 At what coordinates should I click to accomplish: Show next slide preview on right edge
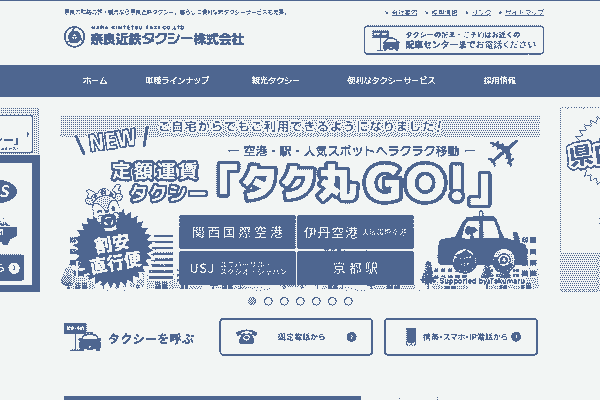coord(580,200)
